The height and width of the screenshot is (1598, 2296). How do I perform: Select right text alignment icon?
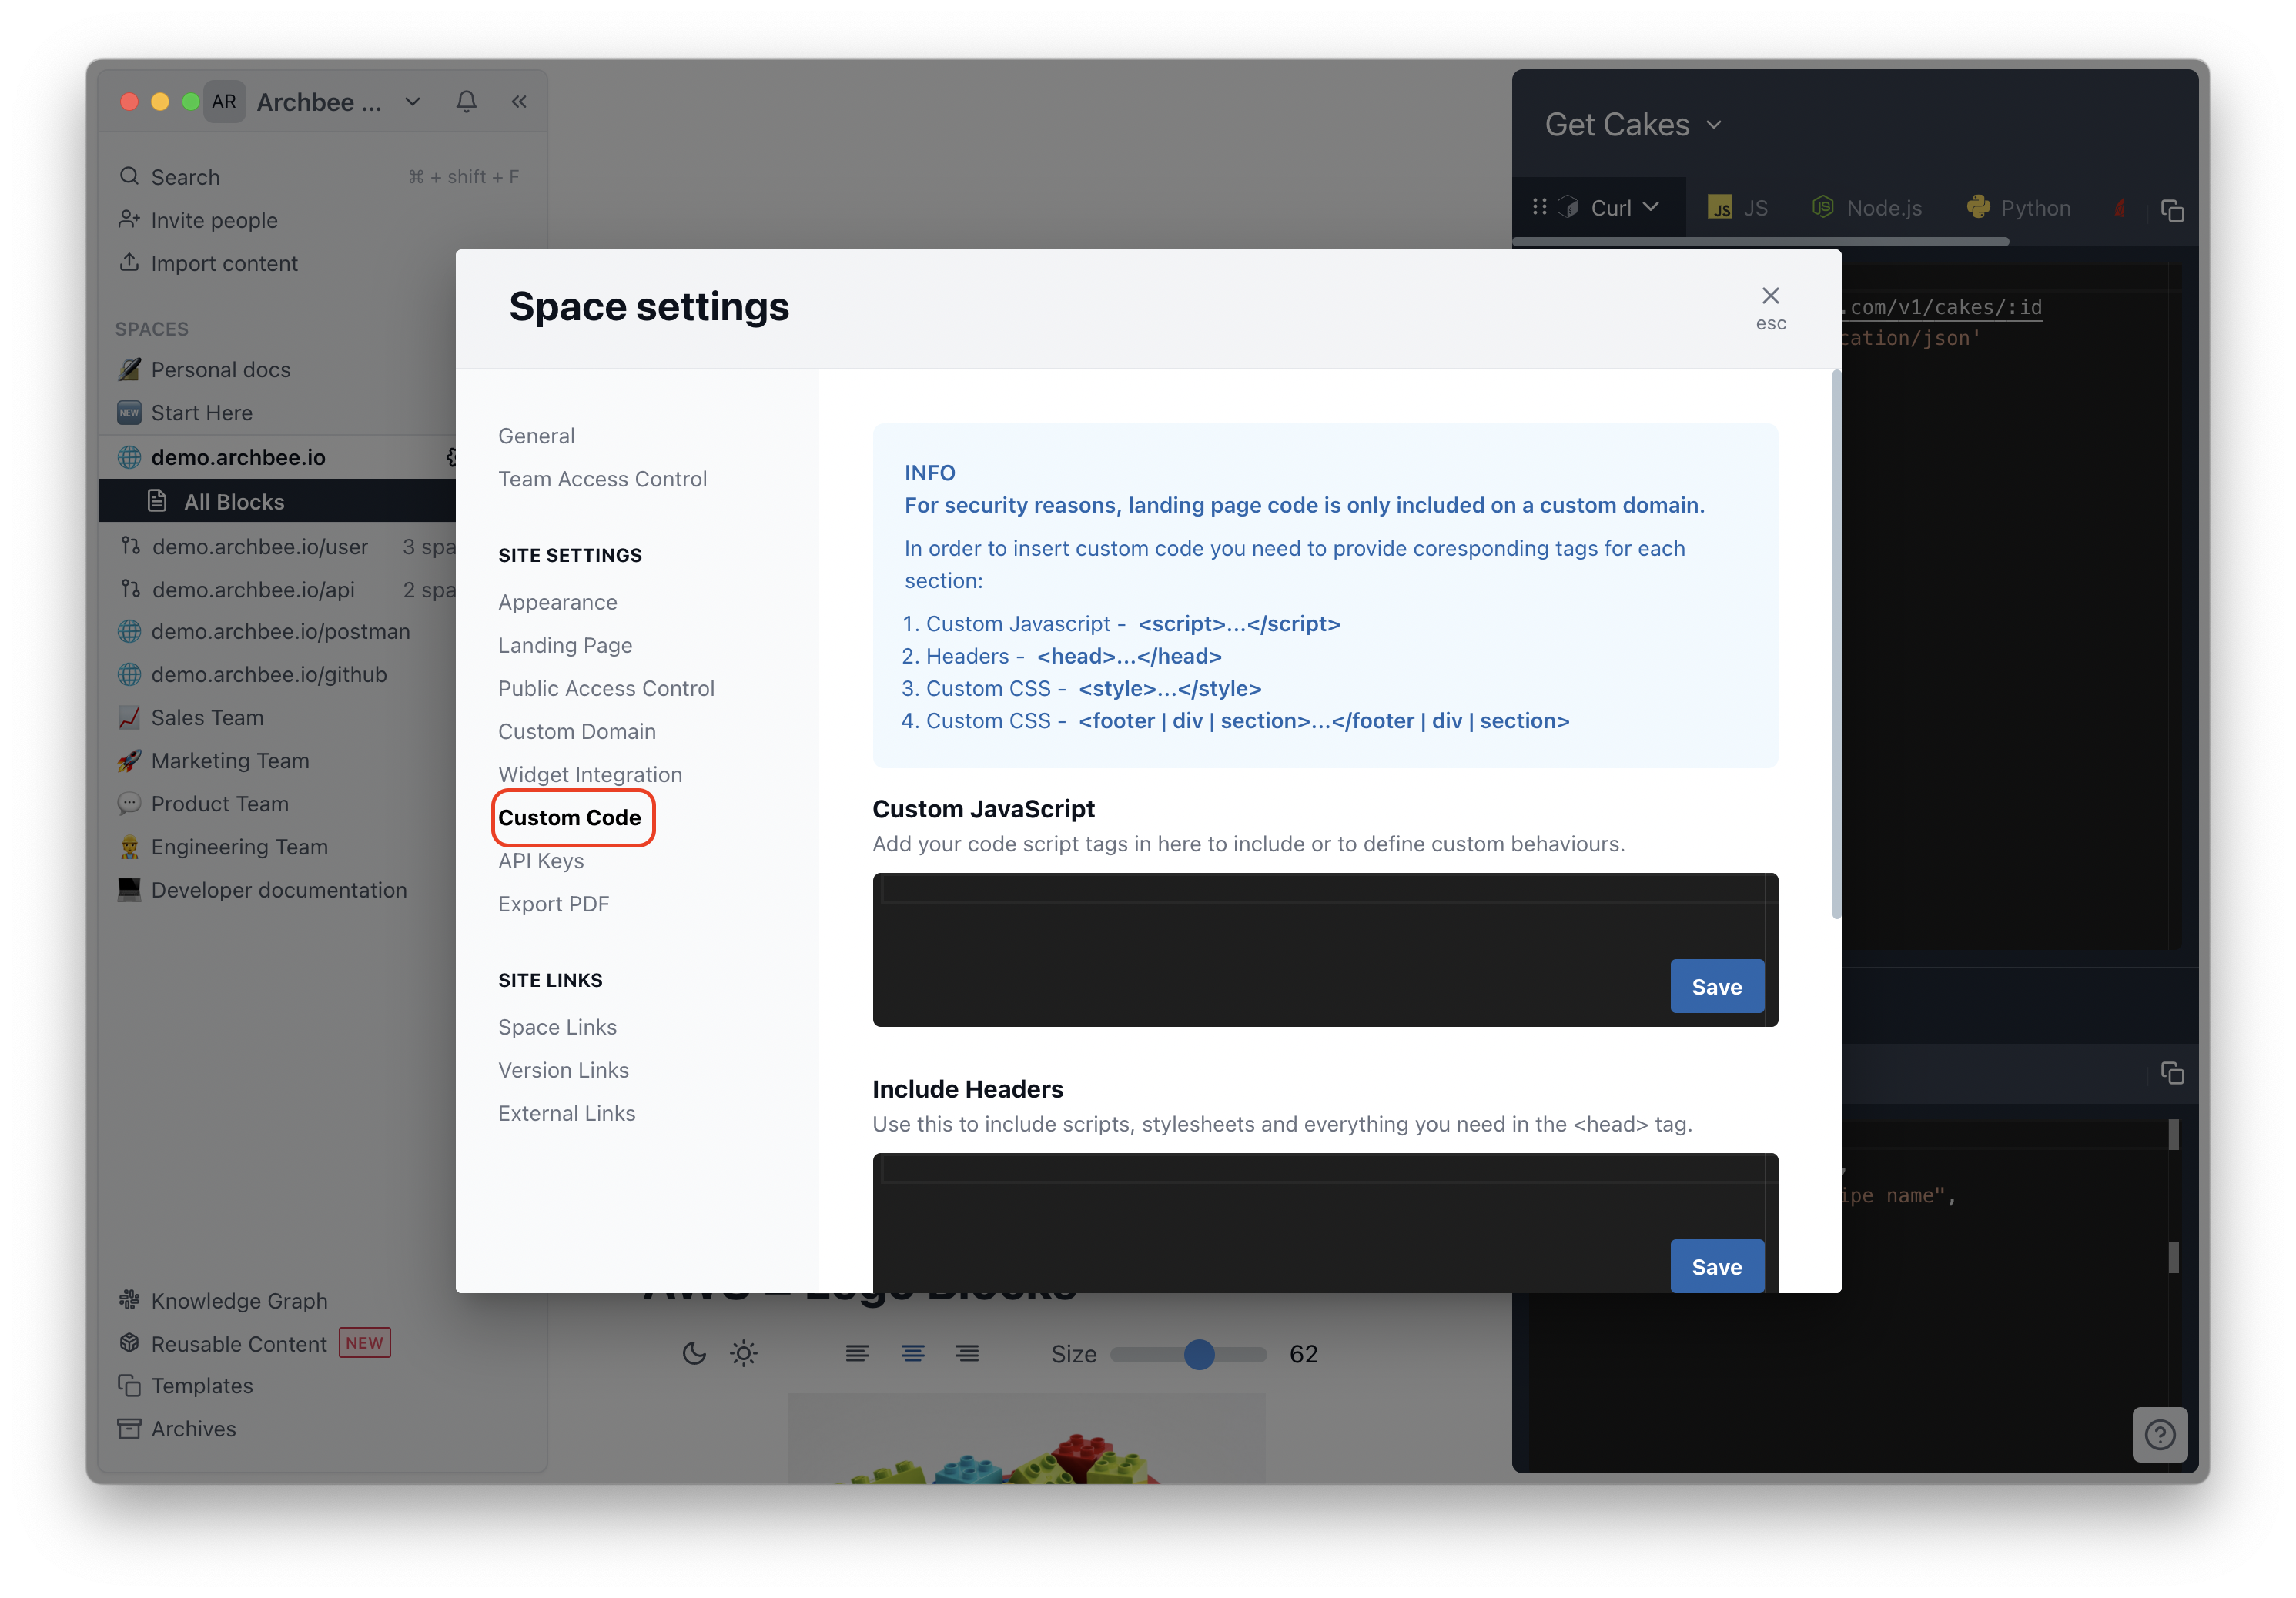pyautogui.click(x=966, y=1353)
